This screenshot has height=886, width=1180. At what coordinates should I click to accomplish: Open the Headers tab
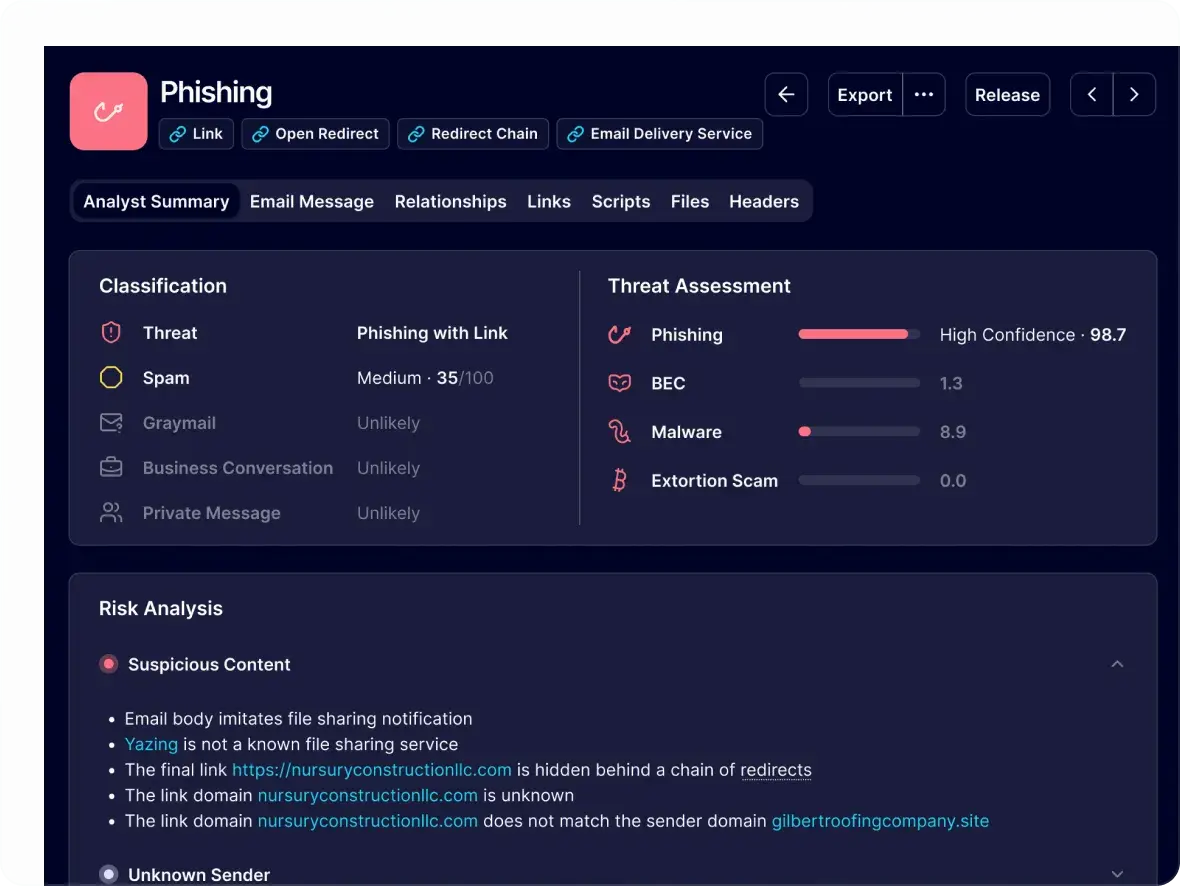click(x=763, y=201)
